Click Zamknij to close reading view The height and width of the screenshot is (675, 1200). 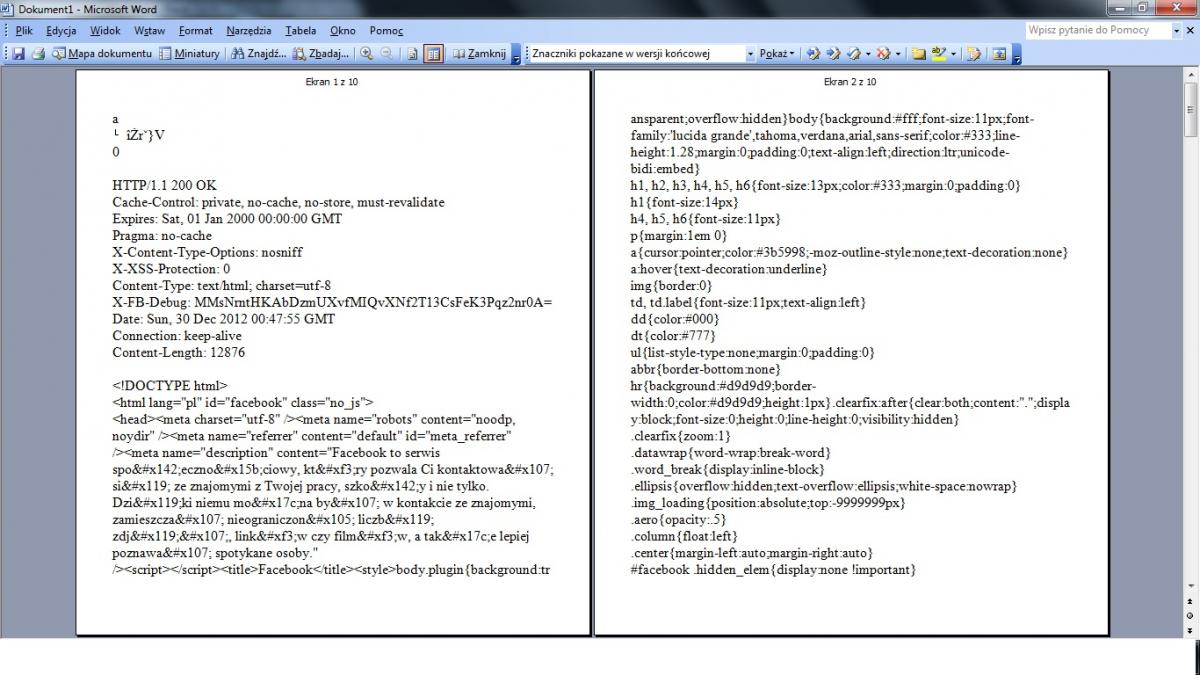[x=480, y=53]
